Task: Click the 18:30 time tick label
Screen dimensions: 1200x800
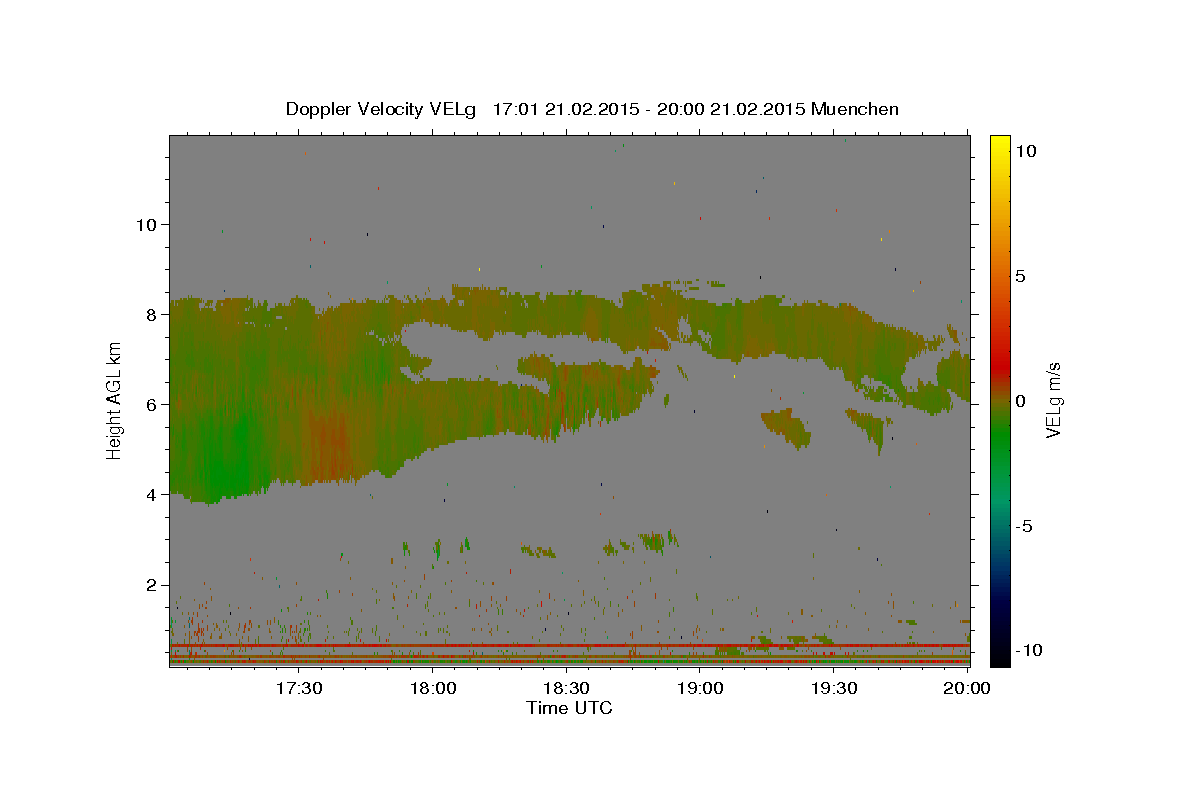Action: coord(566,688)
